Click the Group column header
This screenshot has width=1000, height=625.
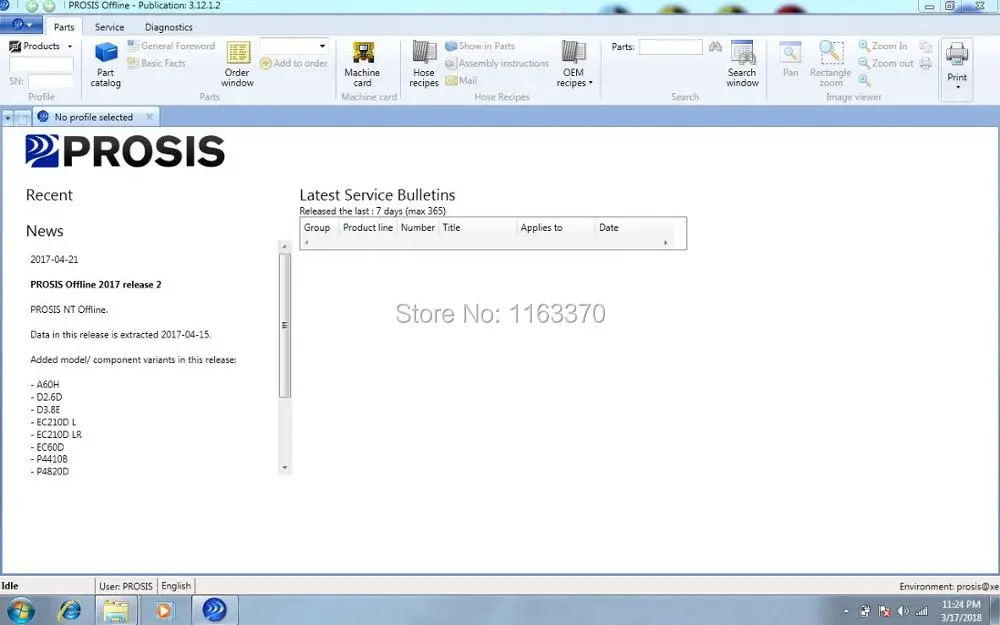point(317,228)
